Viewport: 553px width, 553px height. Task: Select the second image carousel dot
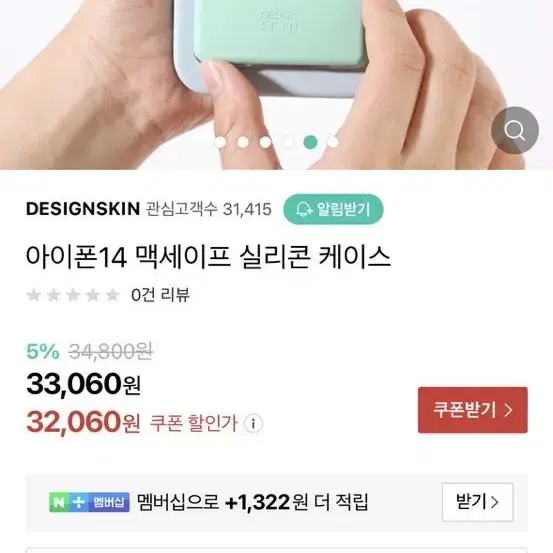click(243, 142)
